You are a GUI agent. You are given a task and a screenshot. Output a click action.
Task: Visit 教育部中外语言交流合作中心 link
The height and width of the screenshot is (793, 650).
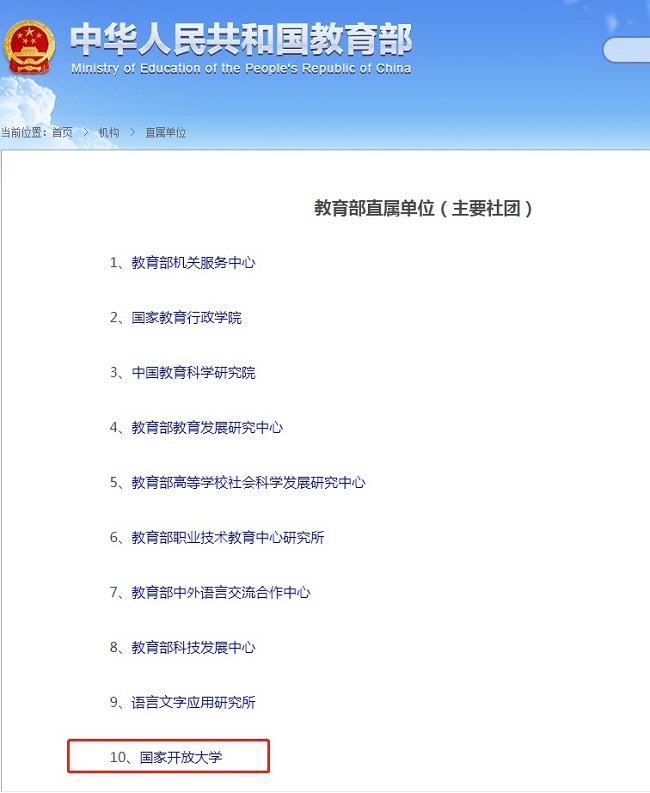pyautogui.click(x=221, y=593)
